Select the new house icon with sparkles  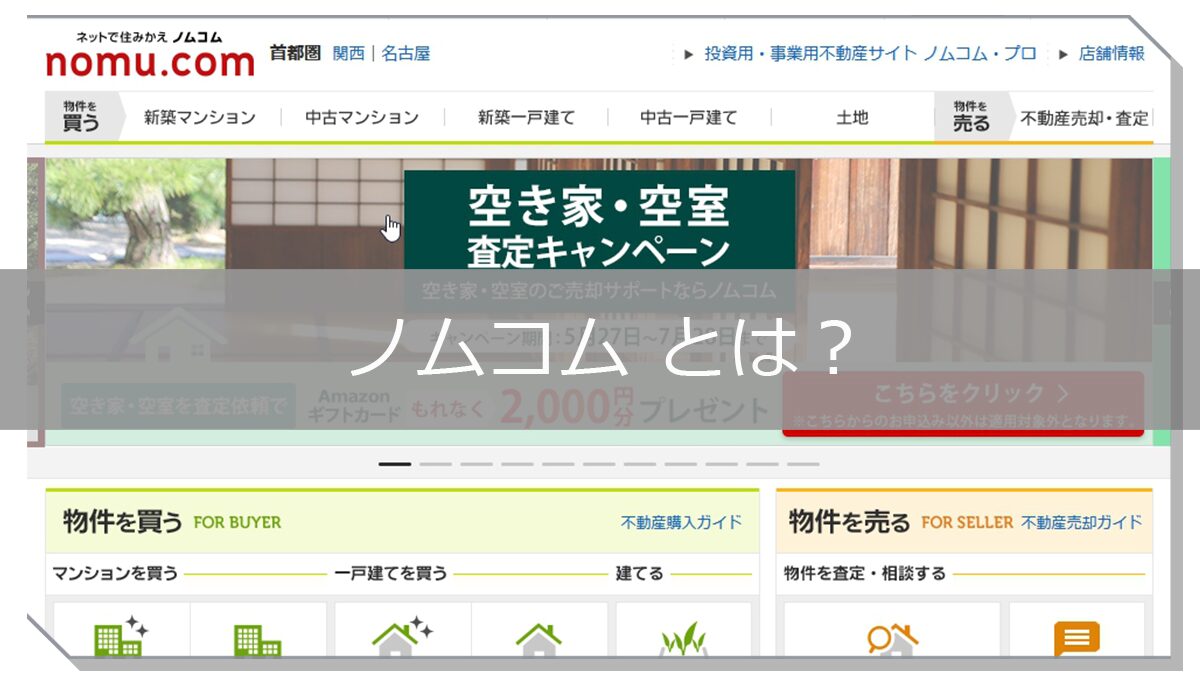click(x=402, y=636)
